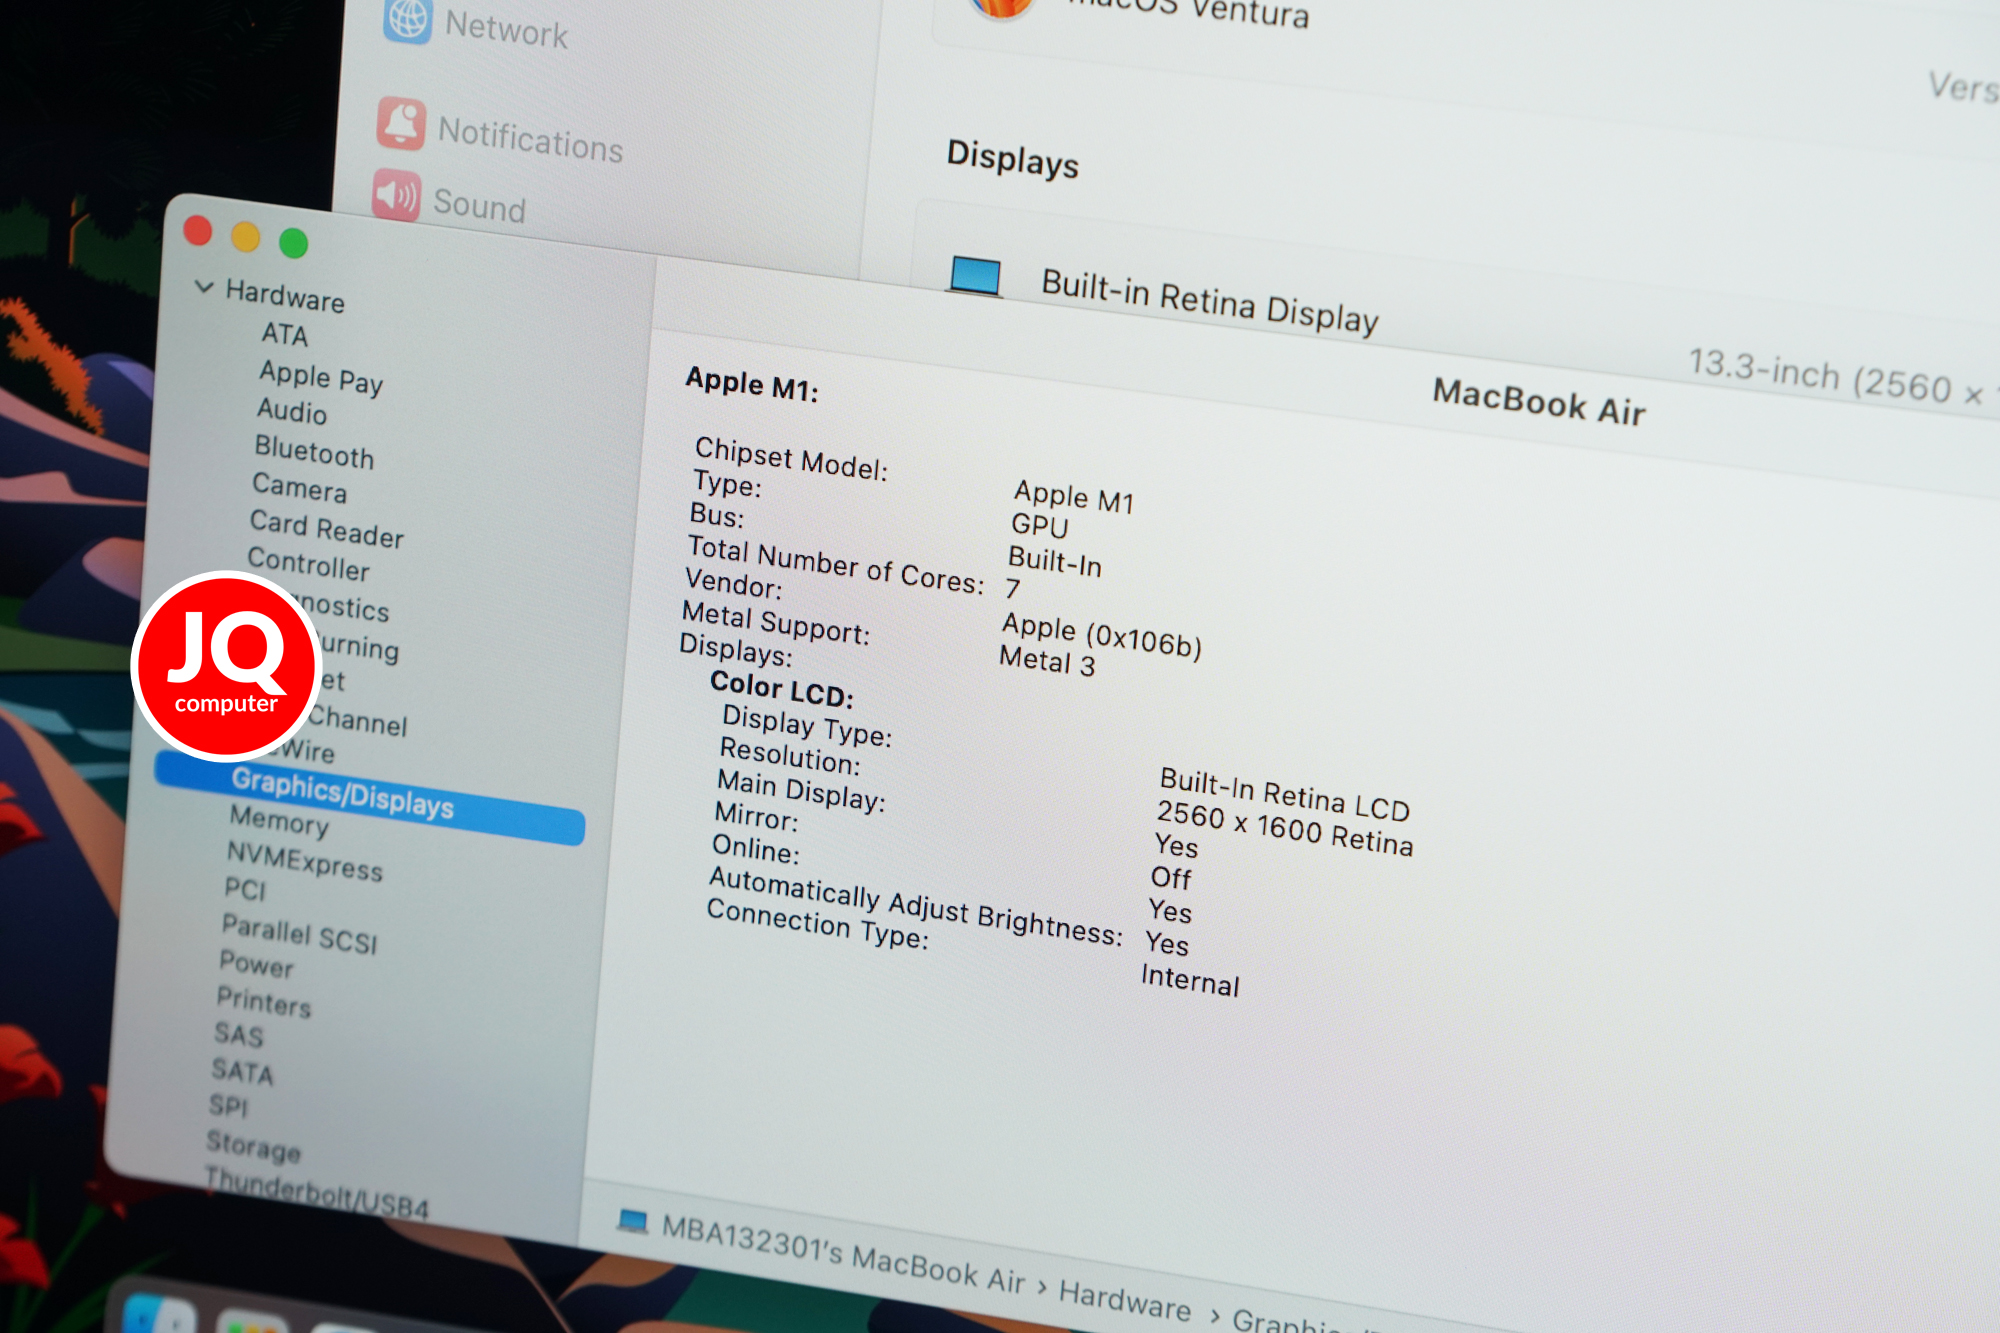Click the green zoom window button
Viewport: 2000px width, 1333px height.
tap(293, 243)
